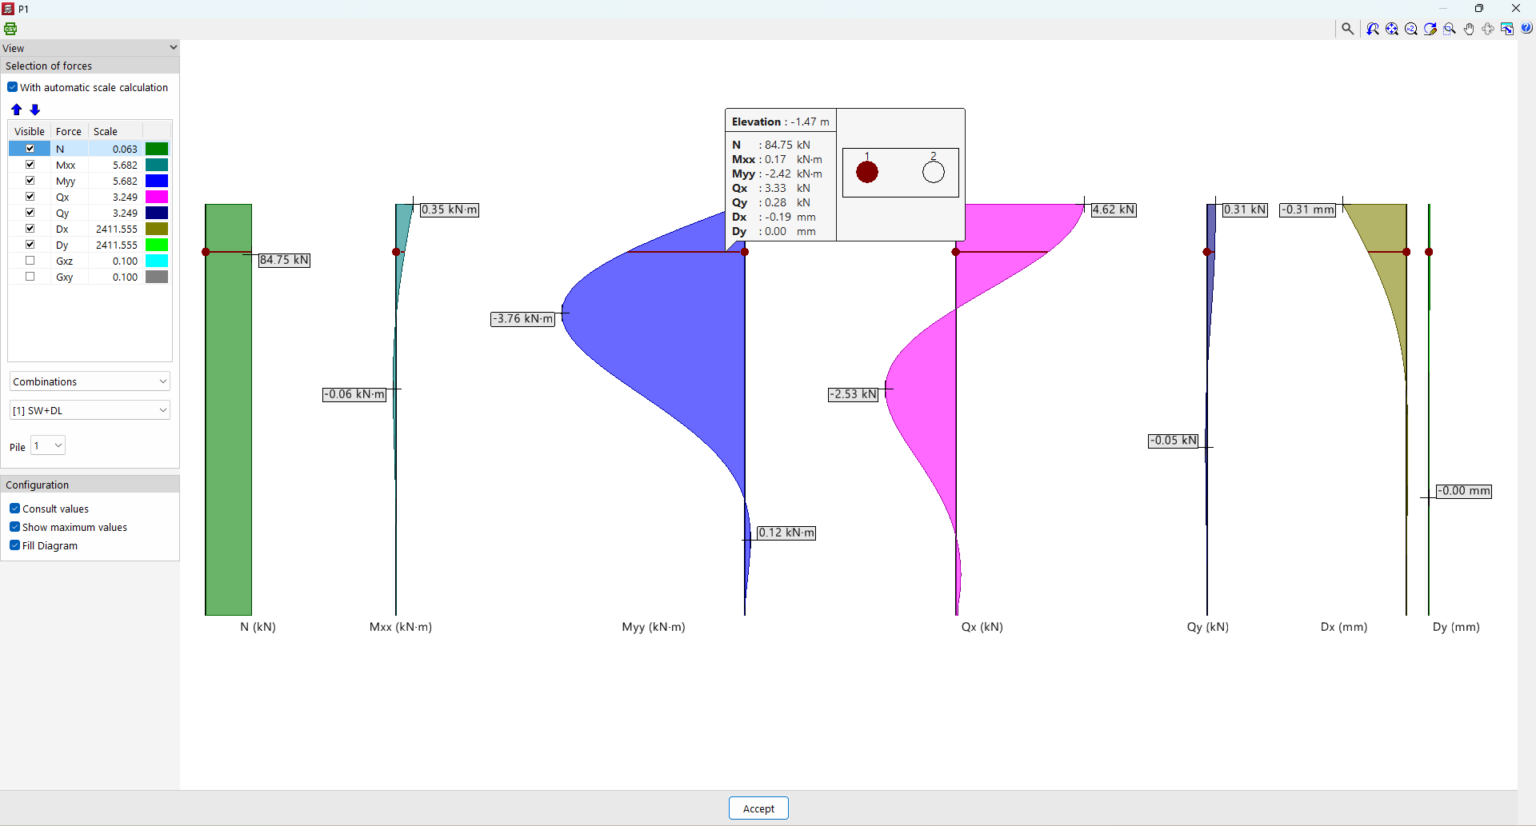Image resolution: width=1536 pixels, height=826 pixels.
Task: Click the Accept button
Action: tap(758, 808)
